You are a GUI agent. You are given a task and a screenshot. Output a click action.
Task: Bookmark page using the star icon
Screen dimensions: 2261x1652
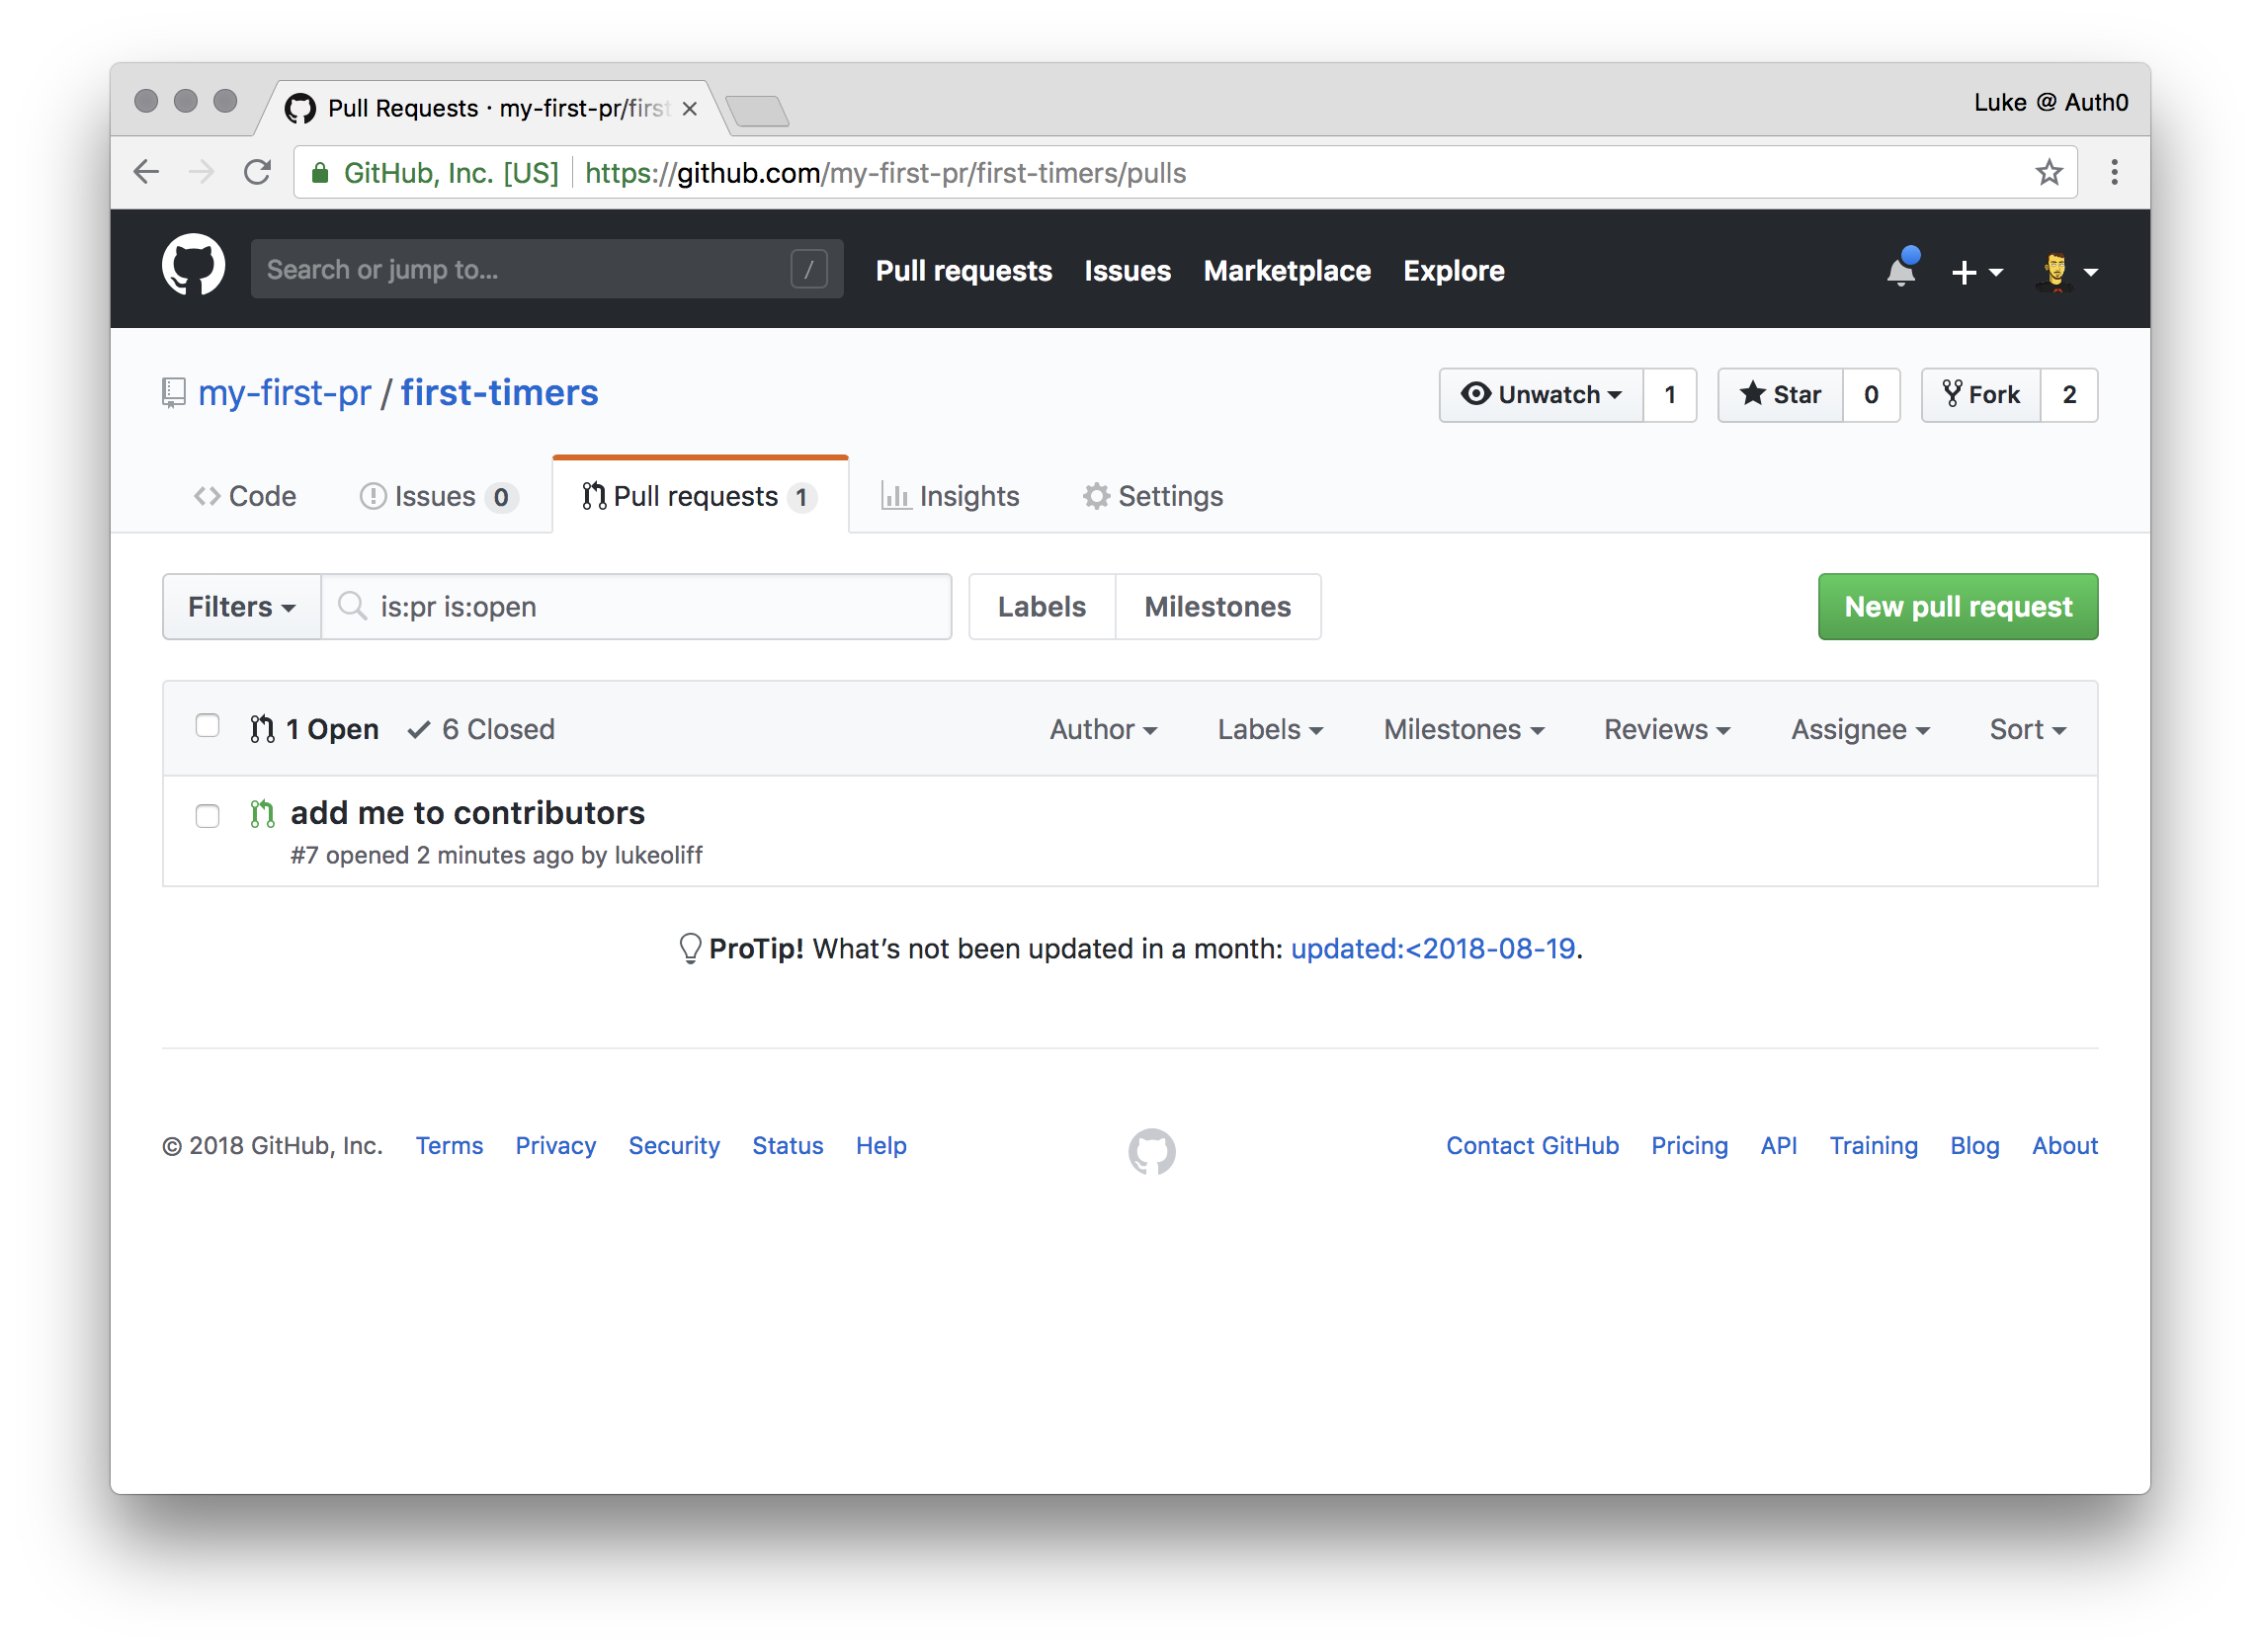tap(2049, 173)
